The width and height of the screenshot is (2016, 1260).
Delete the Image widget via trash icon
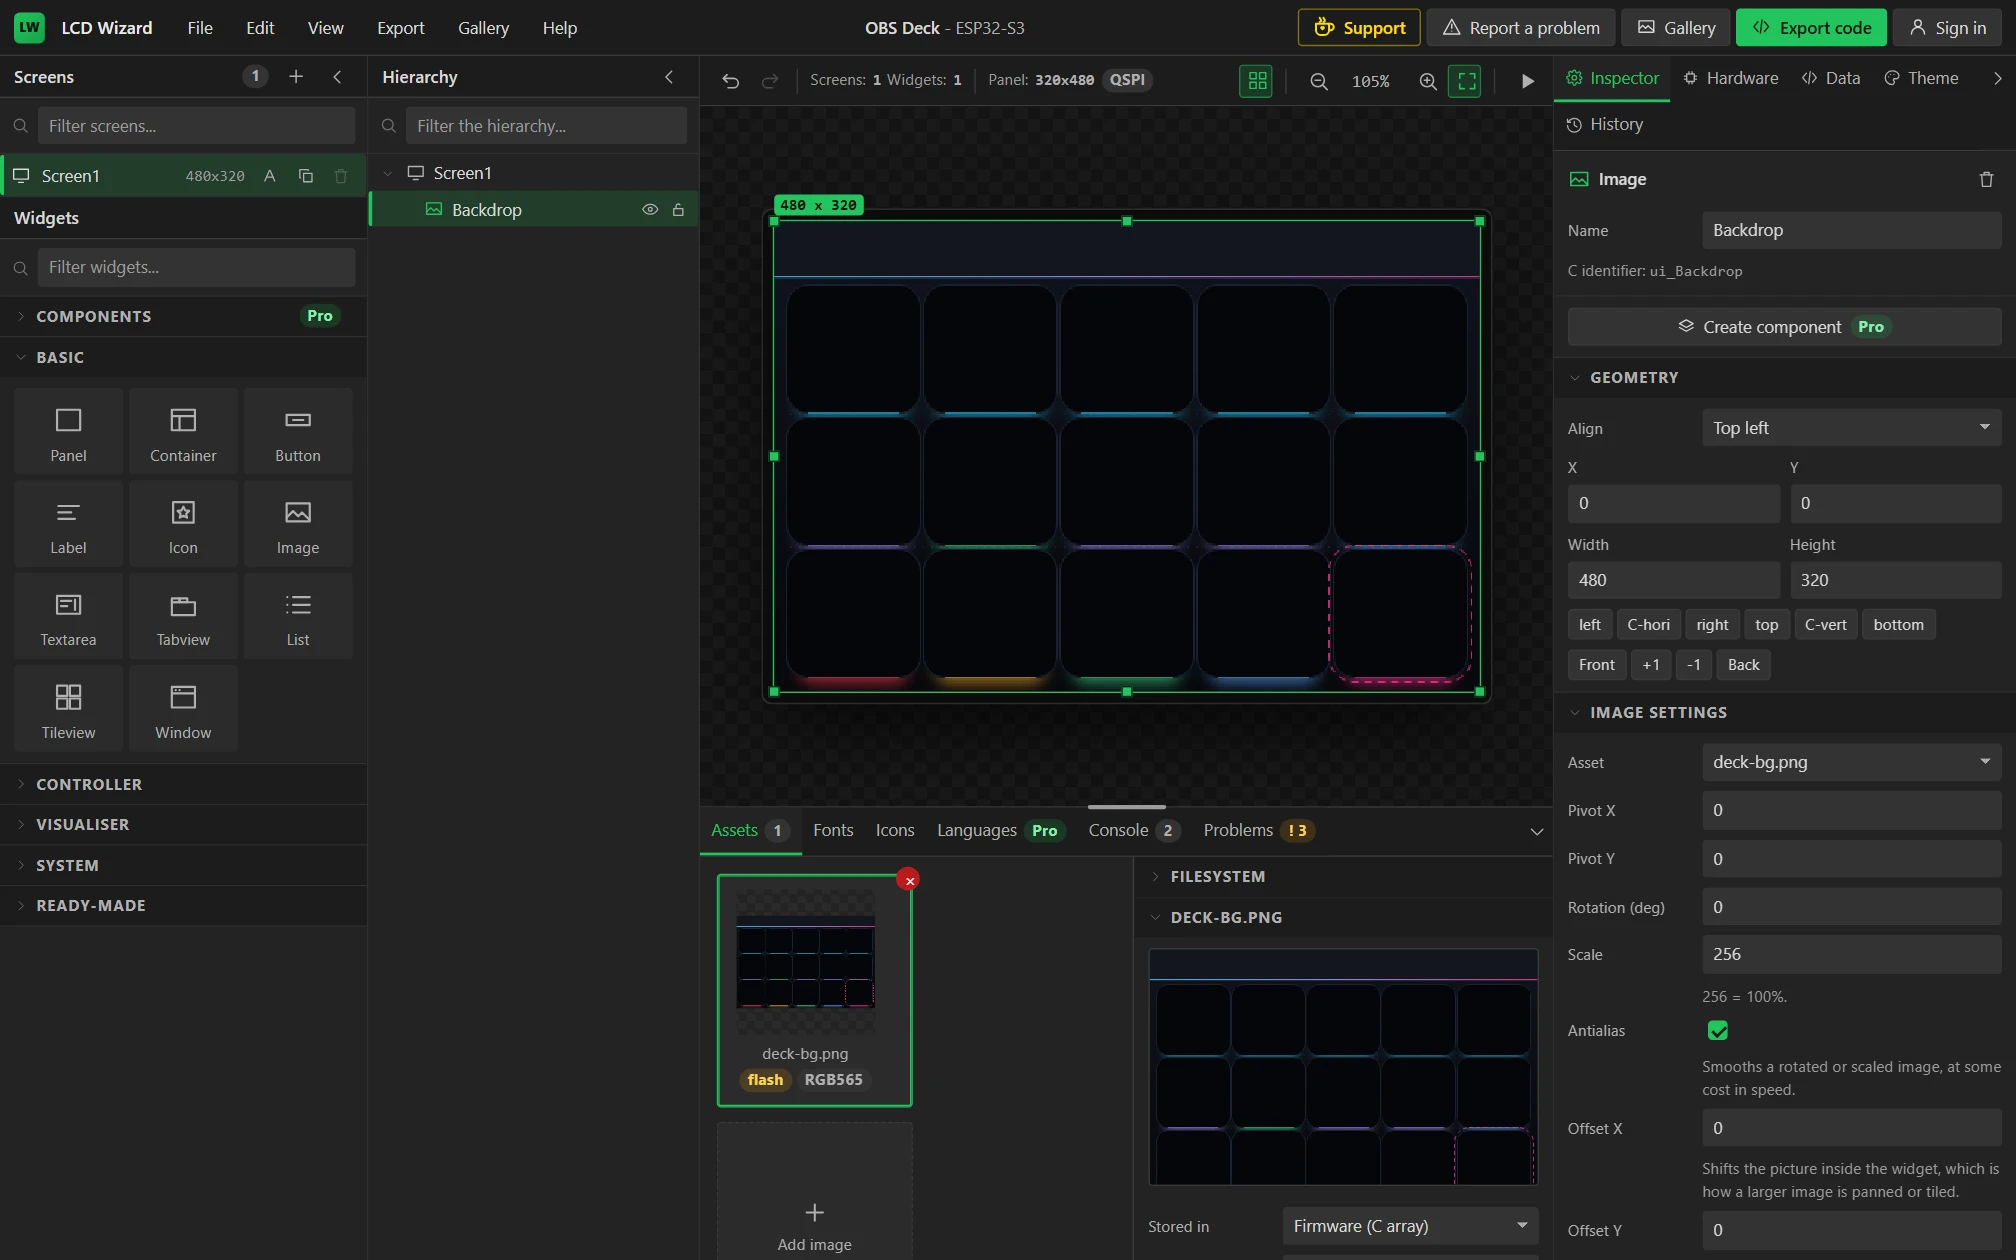[1986, 179]
